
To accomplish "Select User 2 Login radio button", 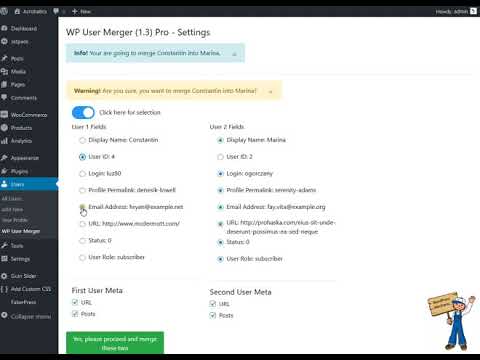I will [x=220, y=174].
